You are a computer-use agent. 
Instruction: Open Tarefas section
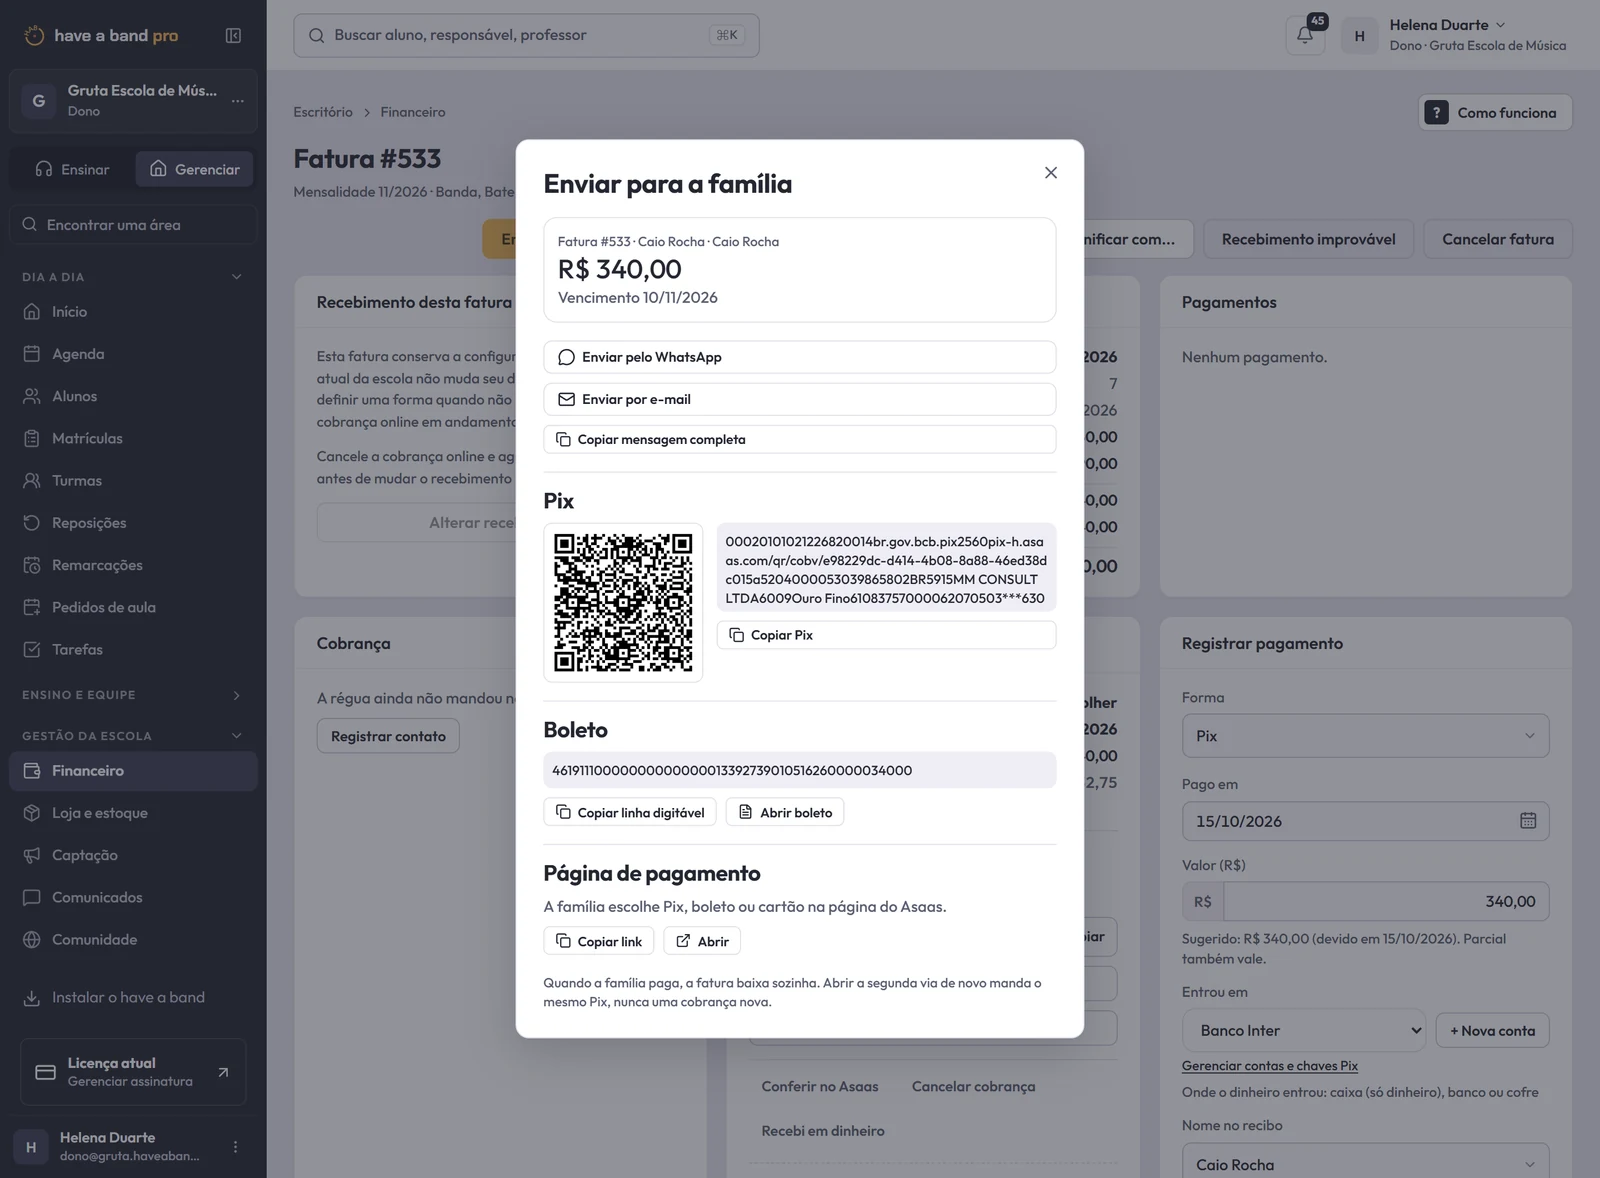click(x=133, y=649)
